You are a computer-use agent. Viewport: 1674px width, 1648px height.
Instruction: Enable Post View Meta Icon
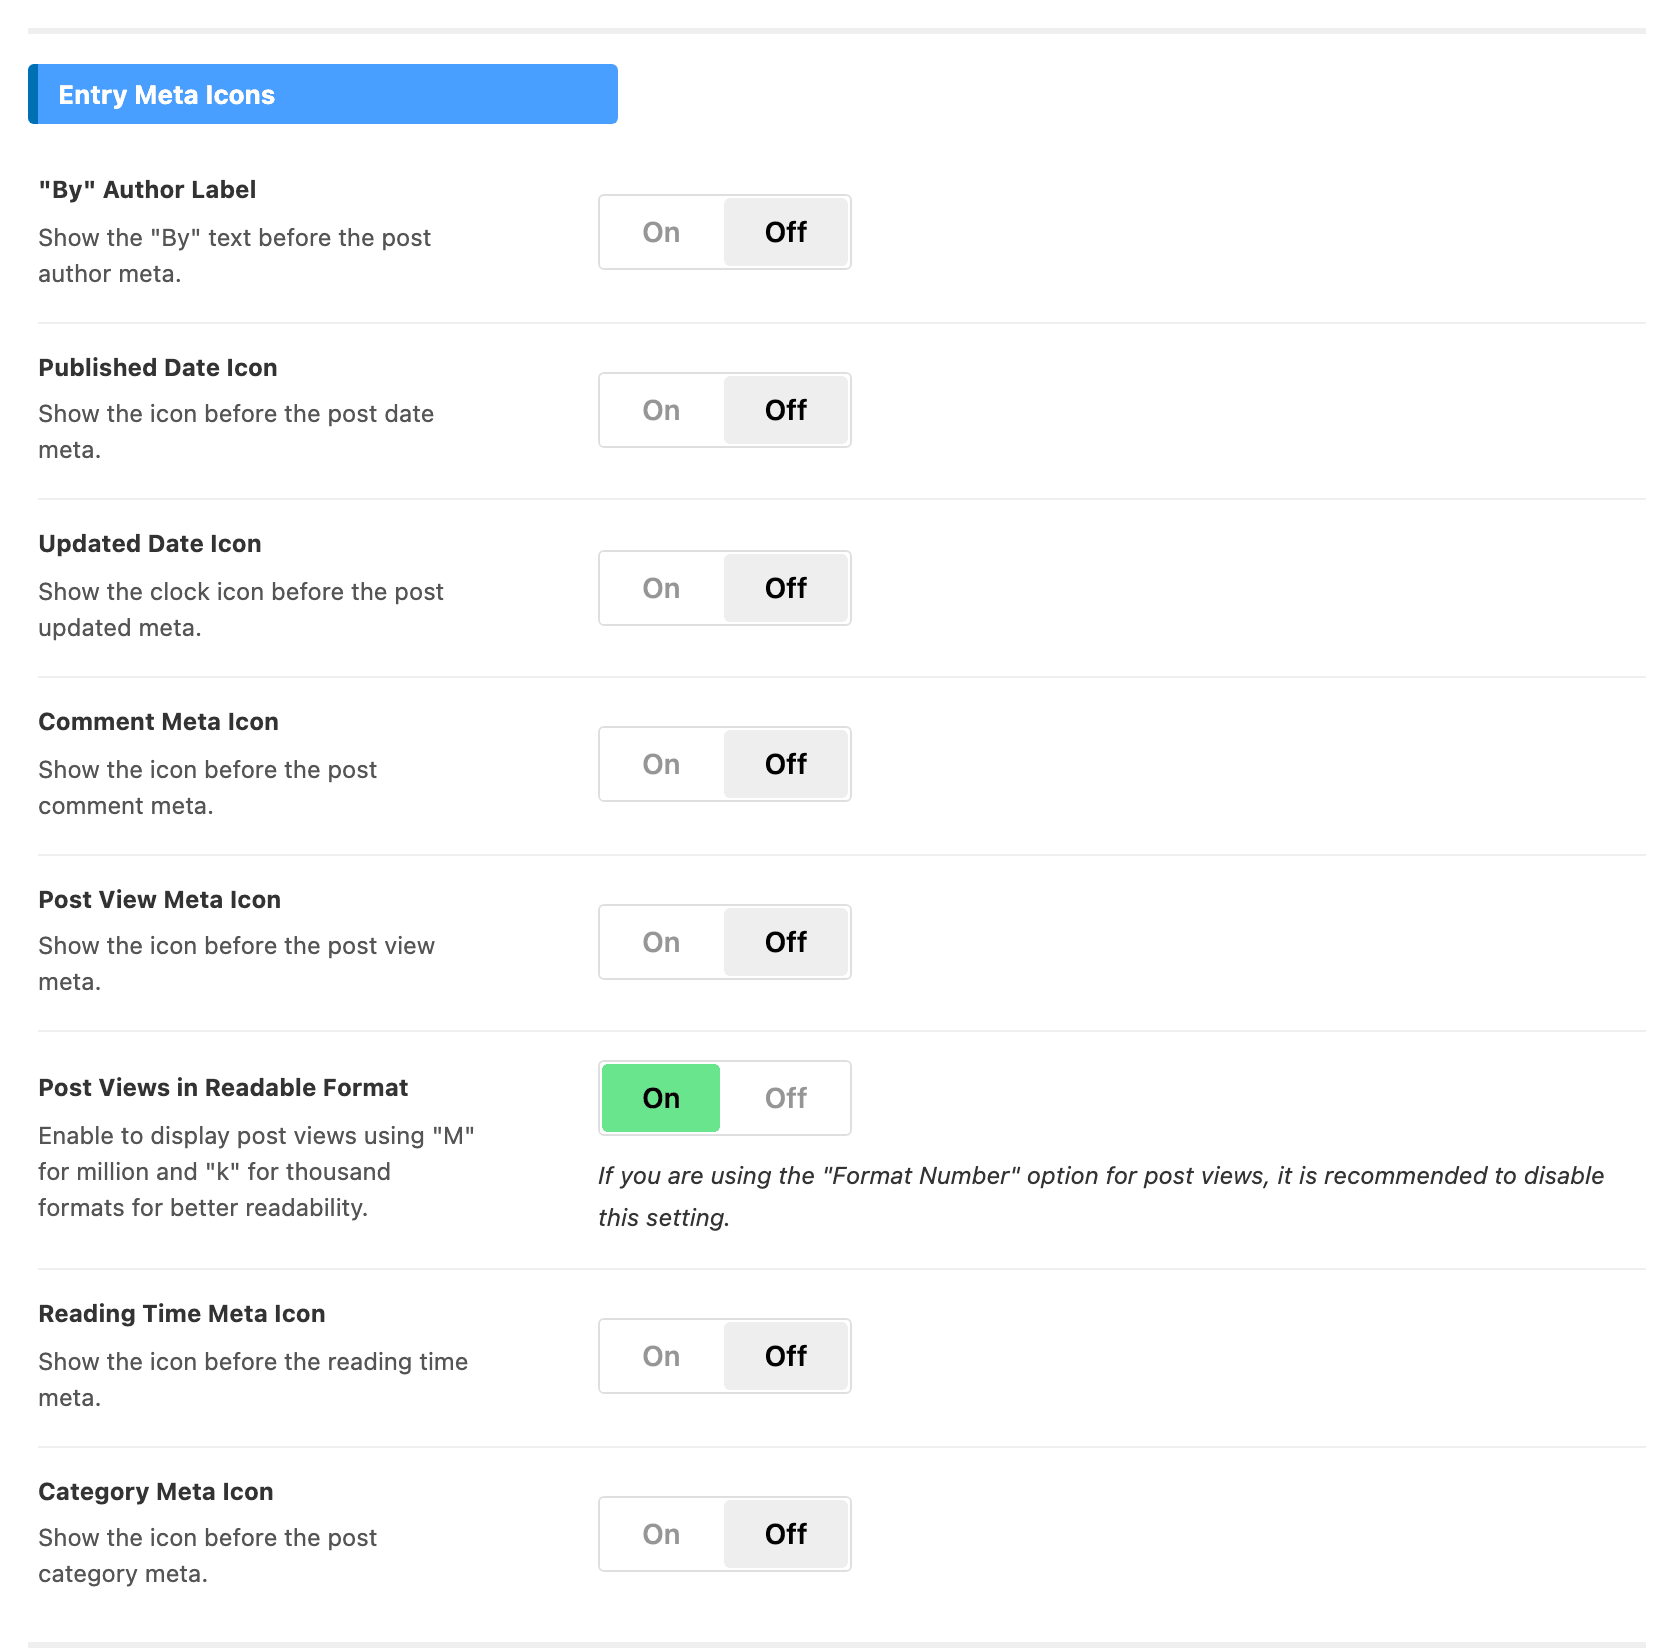(x=661, y=942)
